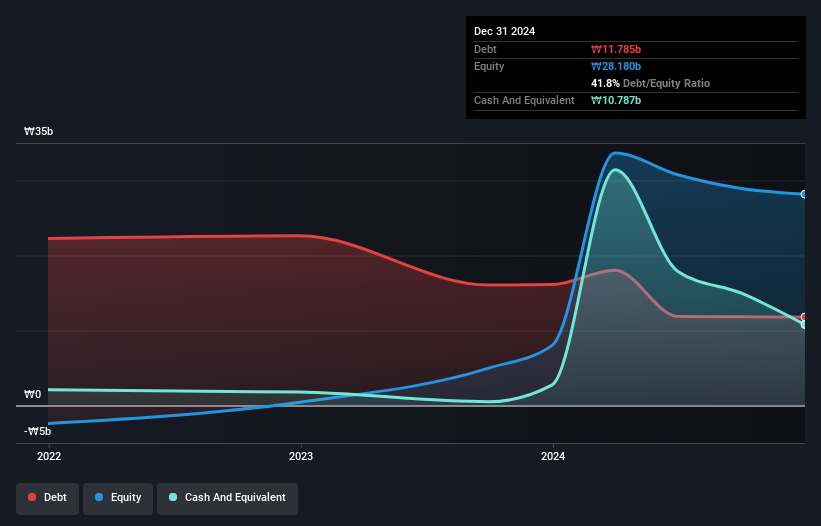Click the 2024 x-axis label

(553, 456)
